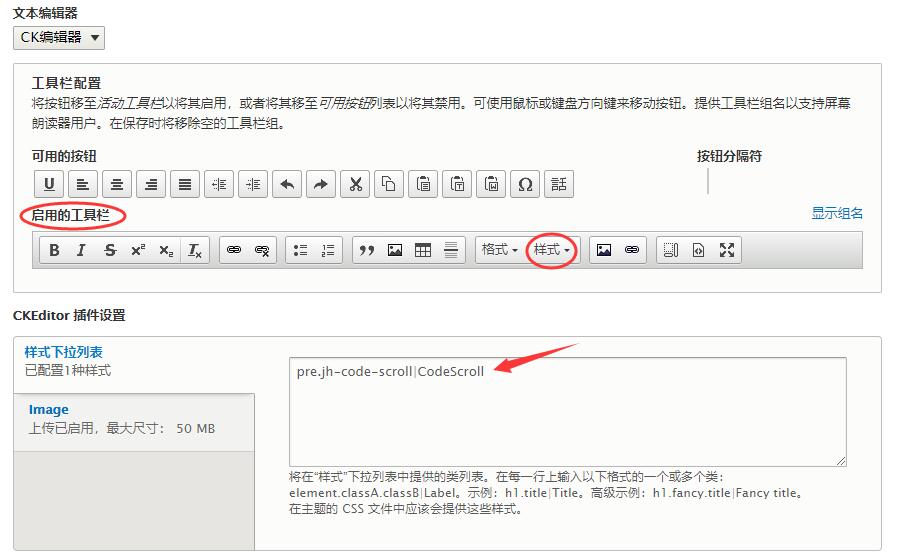Screen dimensions: 903x560
Task: Click the Bold button in active toolbar
Action: point(54,250)
